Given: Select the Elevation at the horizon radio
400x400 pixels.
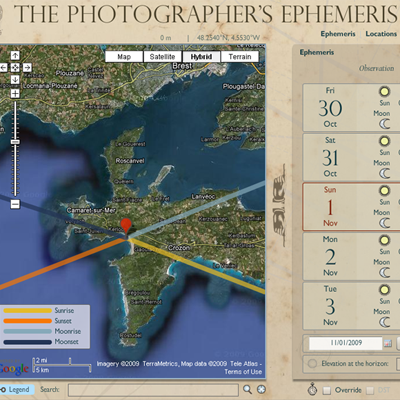Looking at the screenshot, I should point(312,363).
